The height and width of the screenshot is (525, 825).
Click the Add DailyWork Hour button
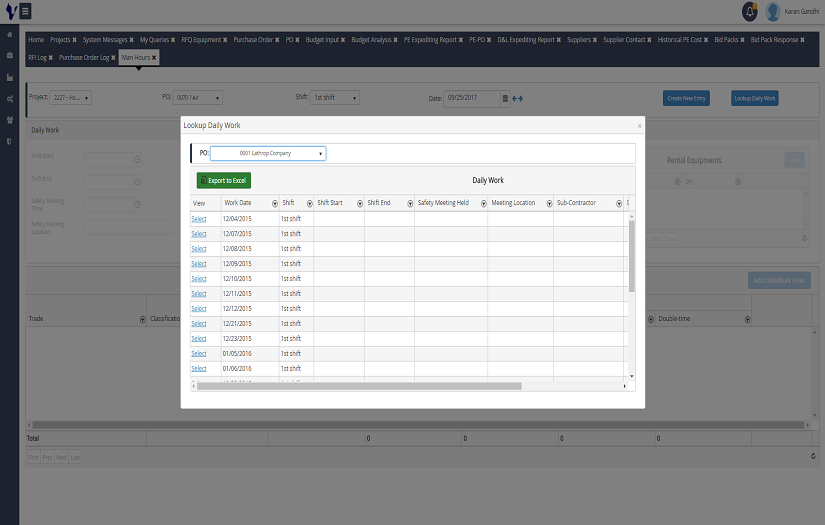point(779,280)
